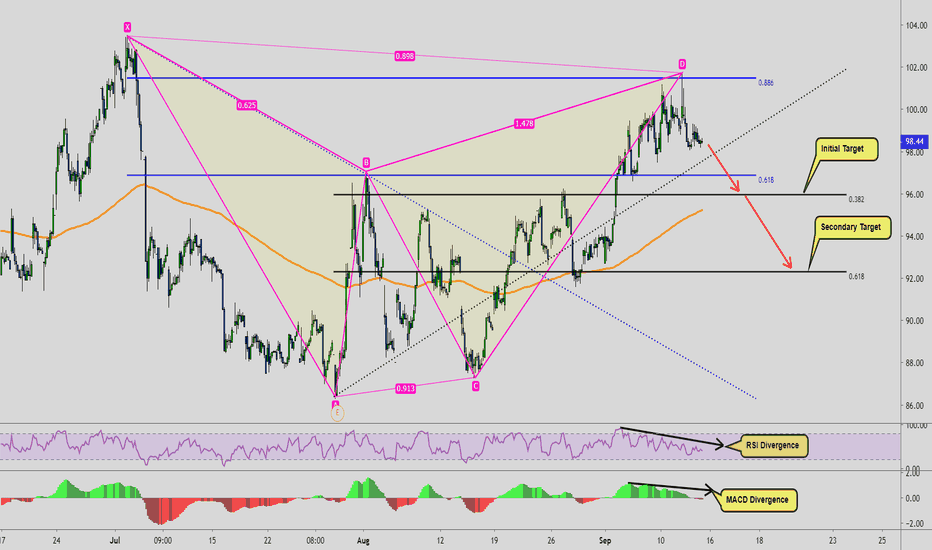Click the 104.00 price axis value
This screenshot has width=932, height=550.
pyautogui.click(x=916, y=26)
